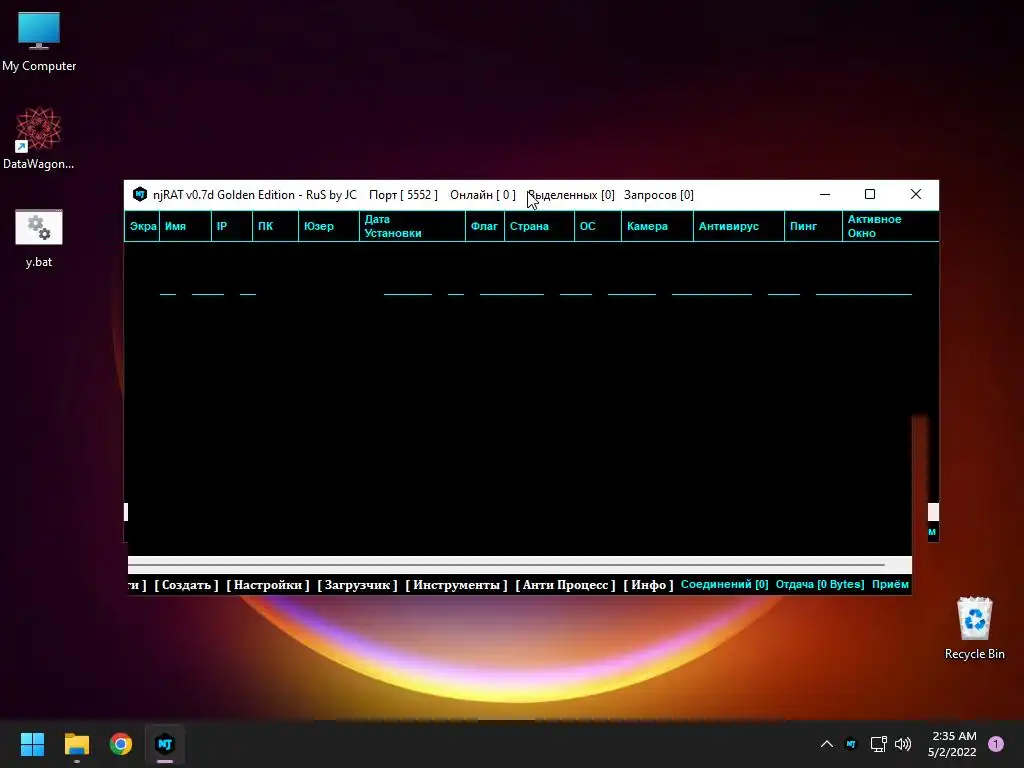Open File Explorer from the taskbar
The width and height of the screenshot is (1024, 768).
[x=76, y=744]
